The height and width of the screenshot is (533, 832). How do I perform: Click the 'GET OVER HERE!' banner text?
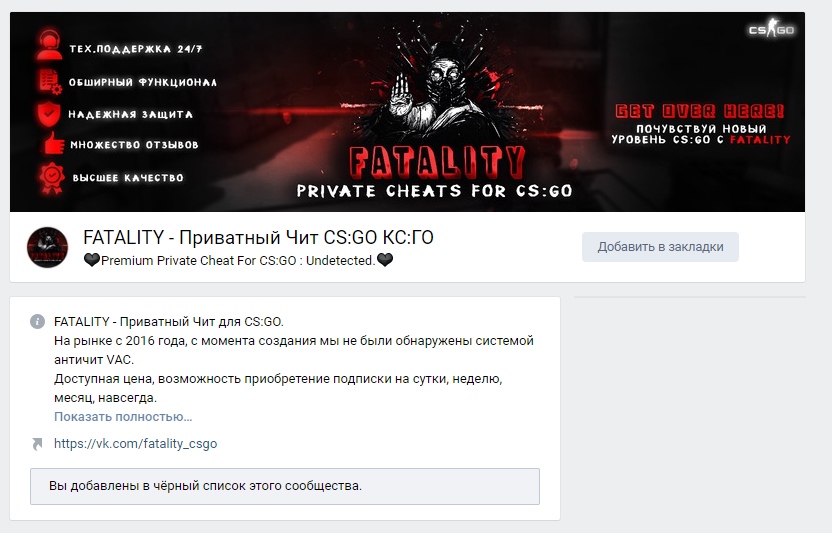(699, 111)
